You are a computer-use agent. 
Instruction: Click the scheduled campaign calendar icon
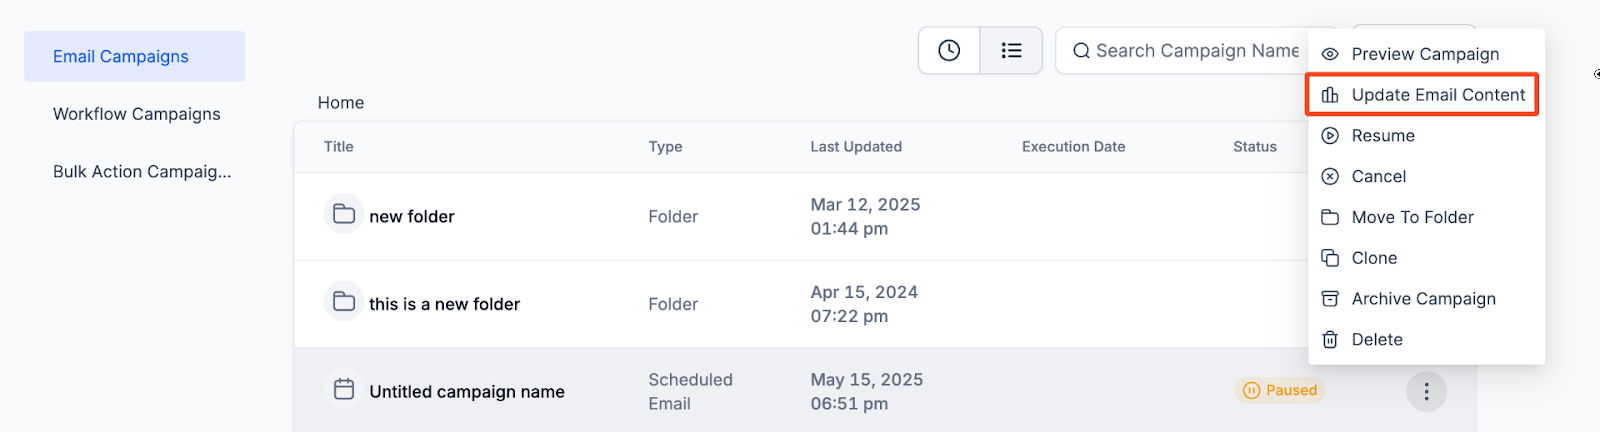point(344,389)
